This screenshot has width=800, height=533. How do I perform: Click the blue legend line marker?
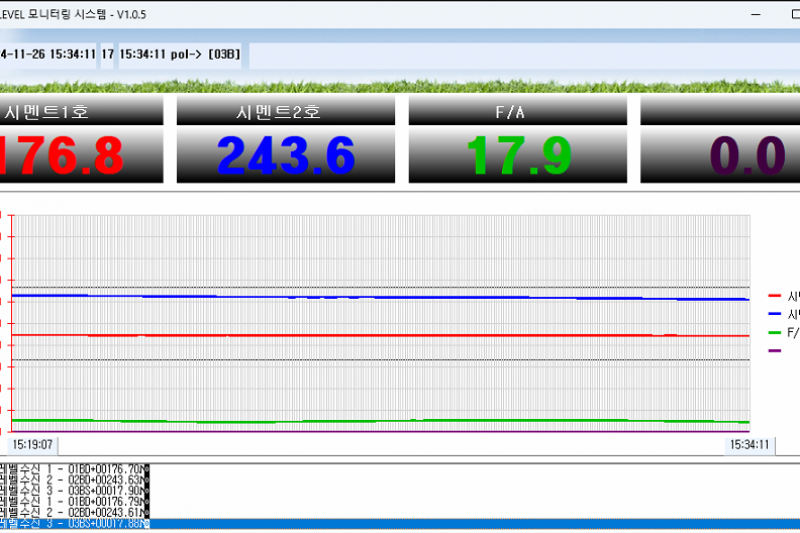point(774,314)
